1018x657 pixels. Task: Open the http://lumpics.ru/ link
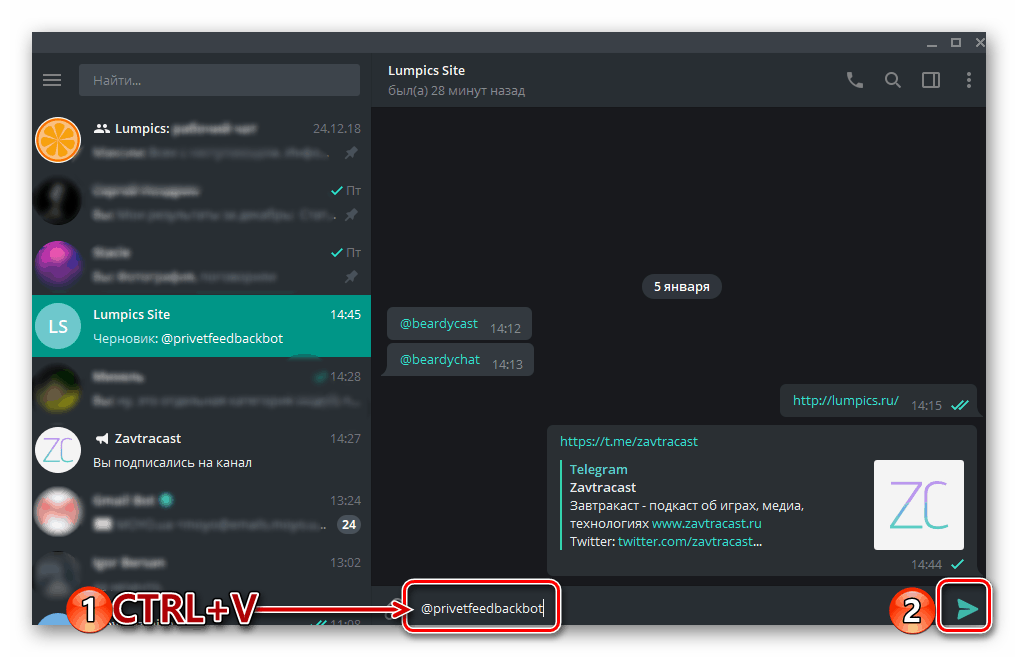pyautogui.click(x=845, y=400)
